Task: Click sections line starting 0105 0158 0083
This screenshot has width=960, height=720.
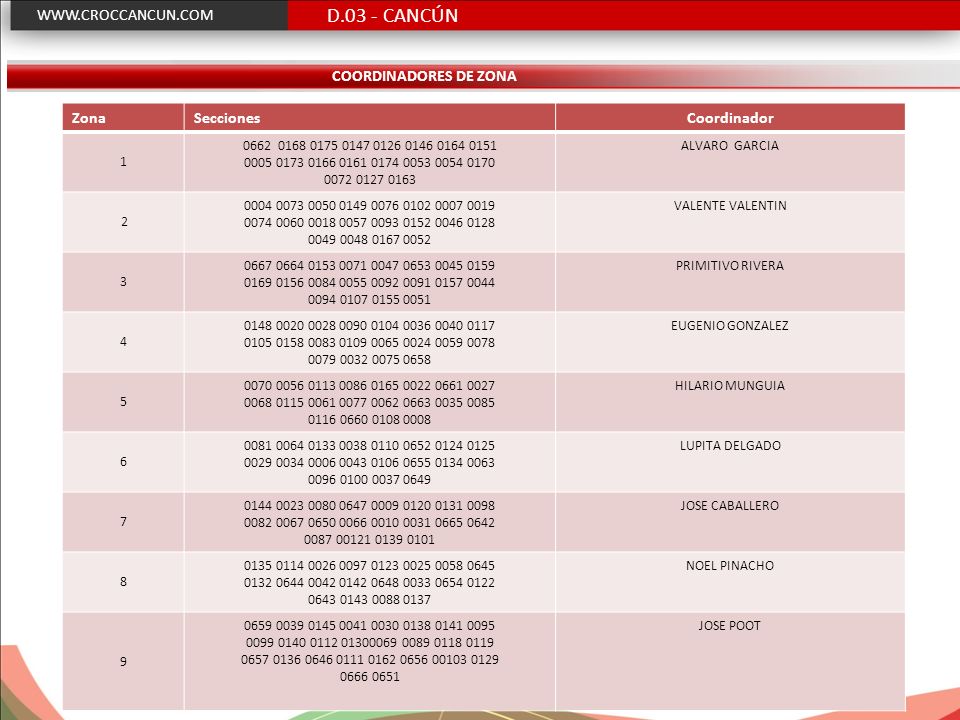Action: click(370, 343)
